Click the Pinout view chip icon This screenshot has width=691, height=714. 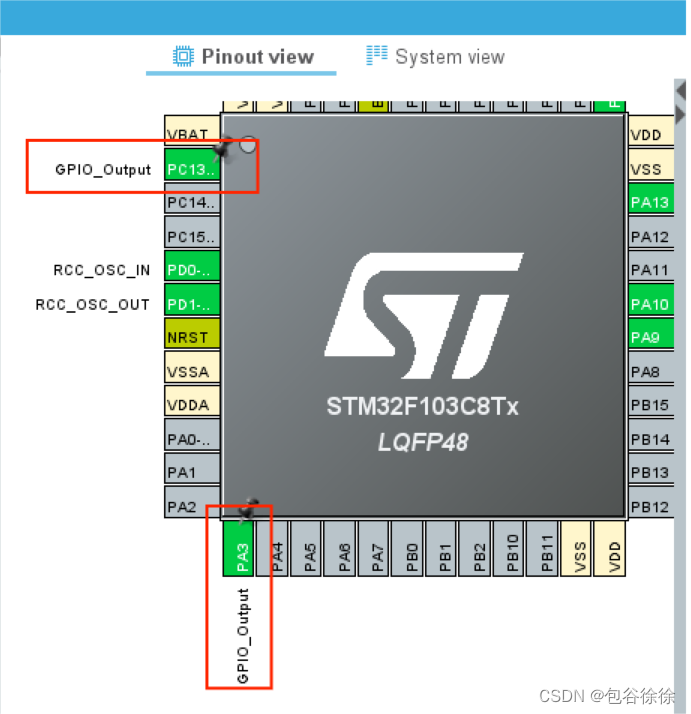[183, 56]
